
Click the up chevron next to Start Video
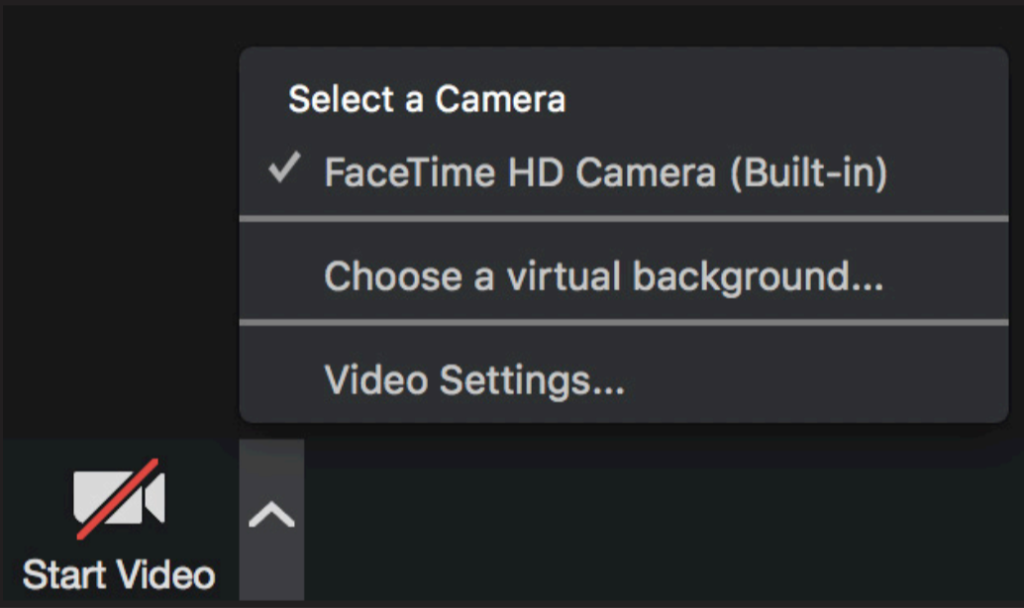coord(271,516)
